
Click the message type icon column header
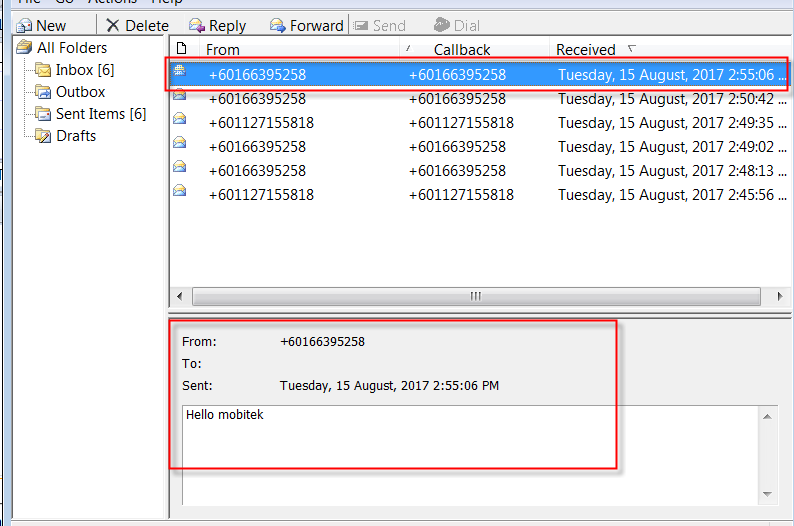(181, 49)
